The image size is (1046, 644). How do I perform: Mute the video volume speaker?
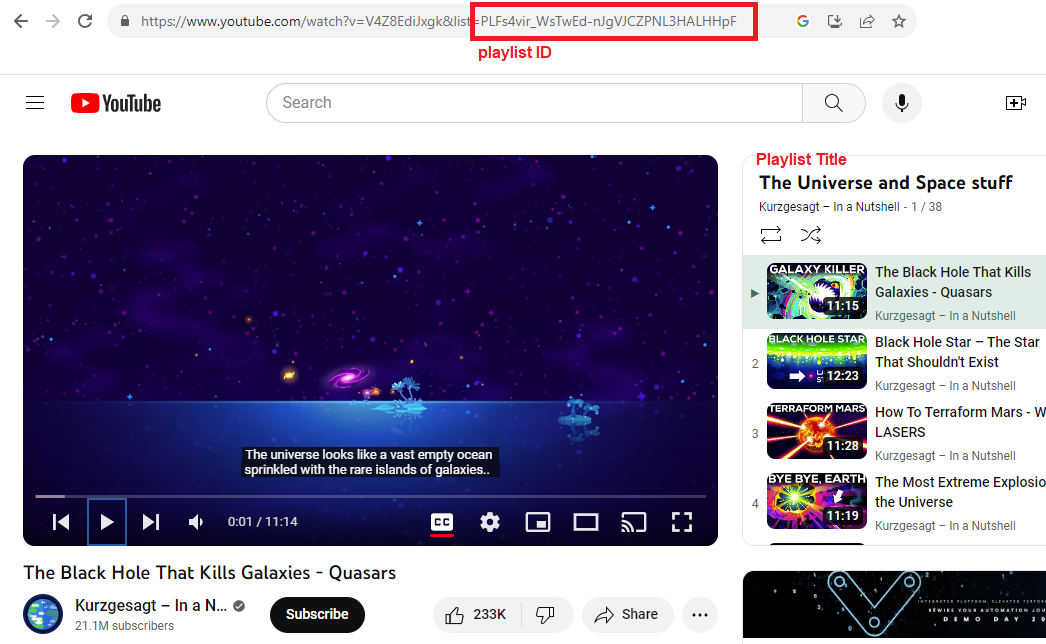coord(197,522)
